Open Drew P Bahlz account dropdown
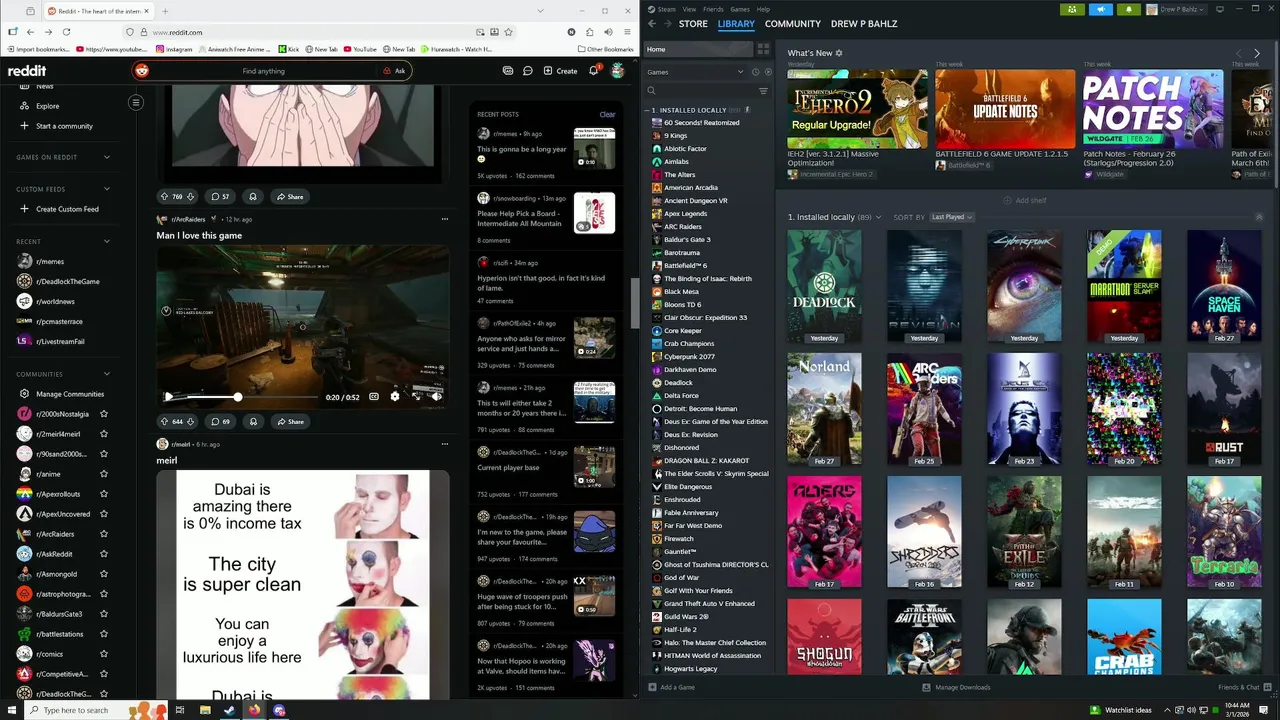 pyautogui.click(x=1176, y=9)
